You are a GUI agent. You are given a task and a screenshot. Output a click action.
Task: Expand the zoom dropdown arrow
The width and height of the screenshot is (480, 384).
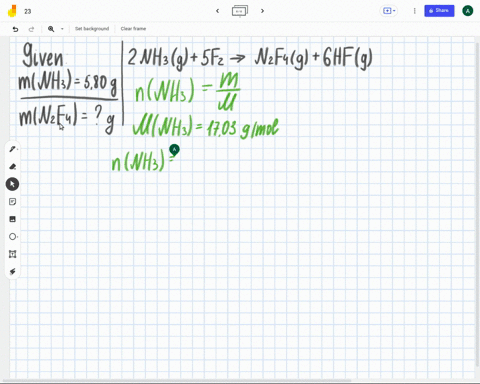[x=62, y=29]
